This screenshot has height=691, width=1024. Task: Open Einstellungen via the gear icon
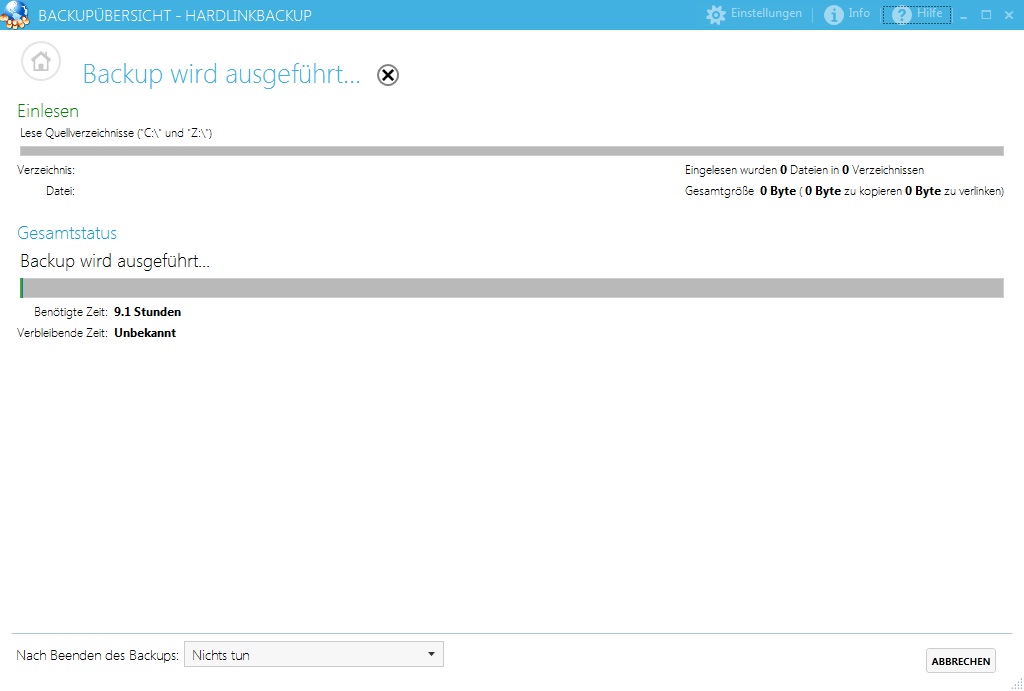coord(715,15)
